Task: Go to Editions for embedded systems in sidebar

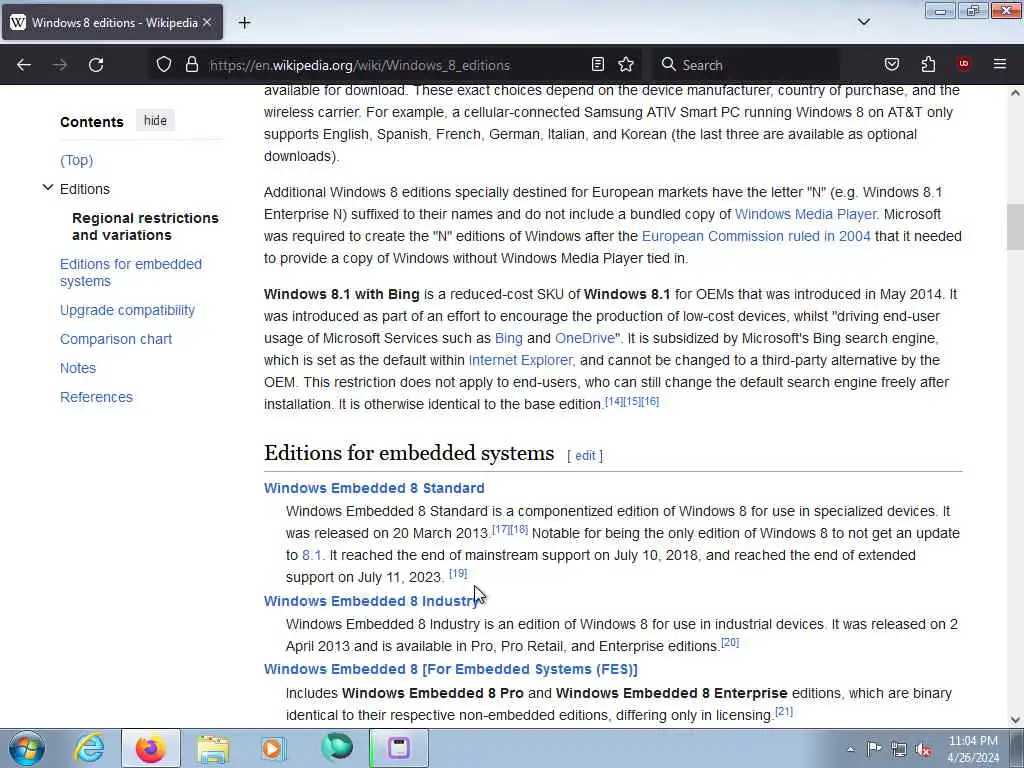Action: [x=131, y=272]
